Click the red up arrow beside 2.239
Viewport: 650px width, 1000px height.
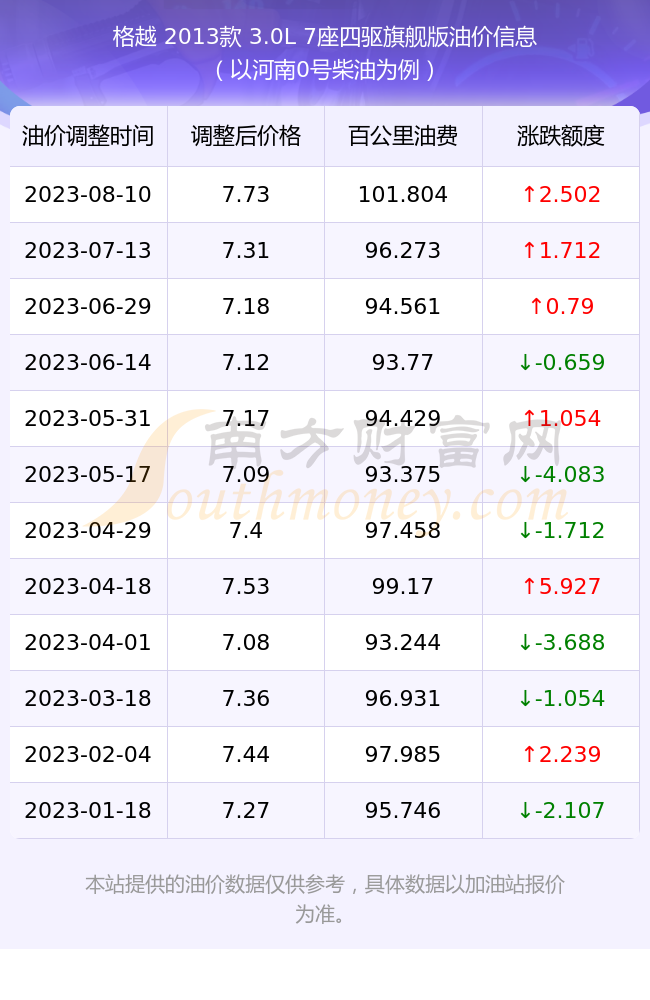pyautogui.click(x=529, y=754)
